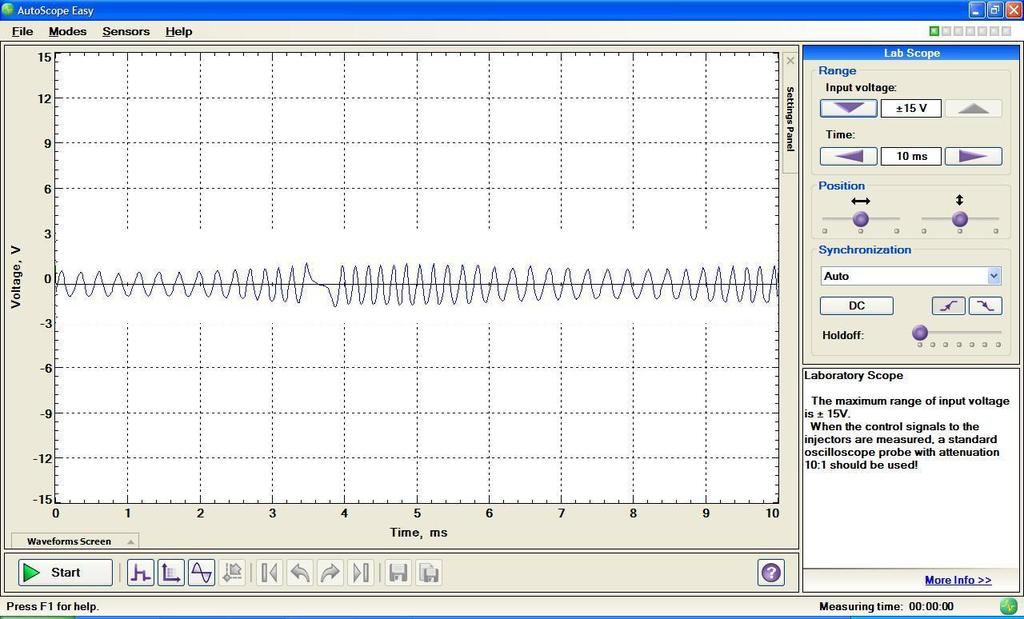This screenshot has height=619, width=1024.
Task: Decrease time base with left arrow
Action: click(848, 157)
